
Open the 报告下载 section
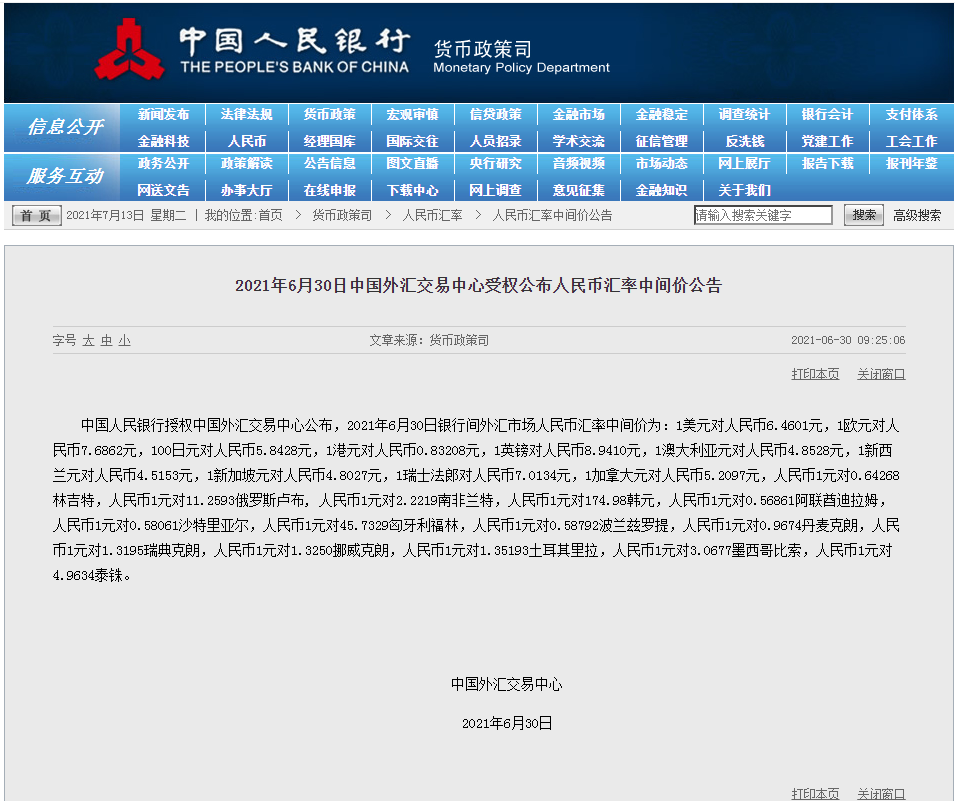point(827,164)
